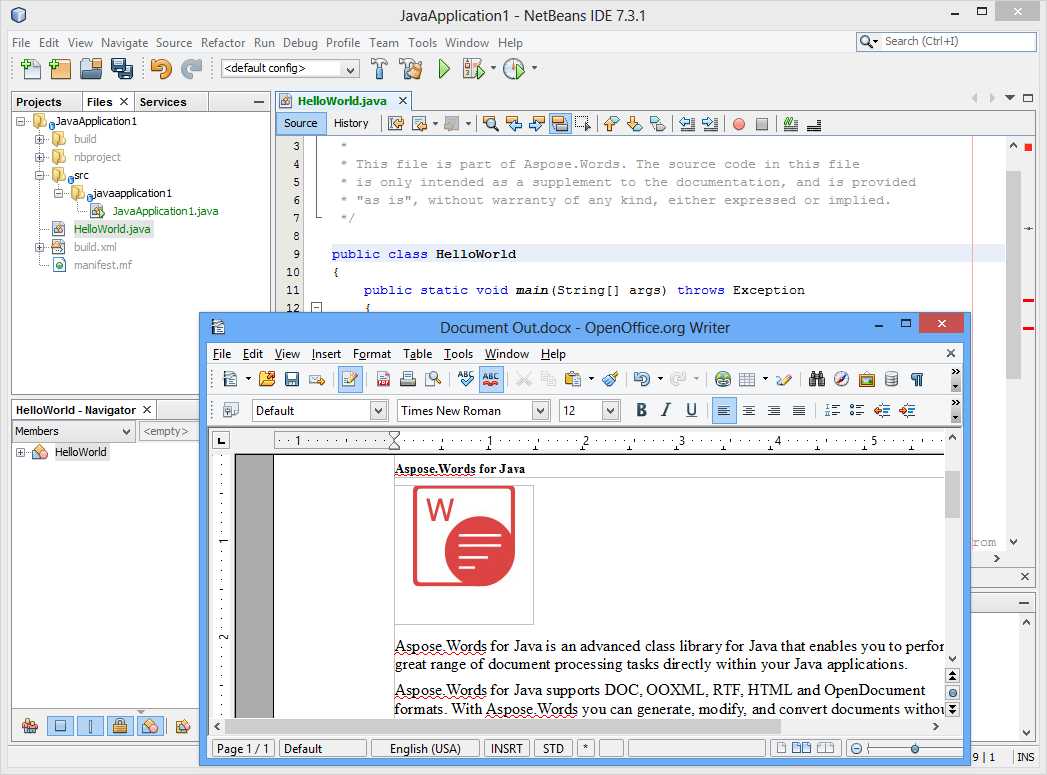Viewport: 1047px width, 775px height.
Task: Open the default config dropdown
Action: point(350,69)
